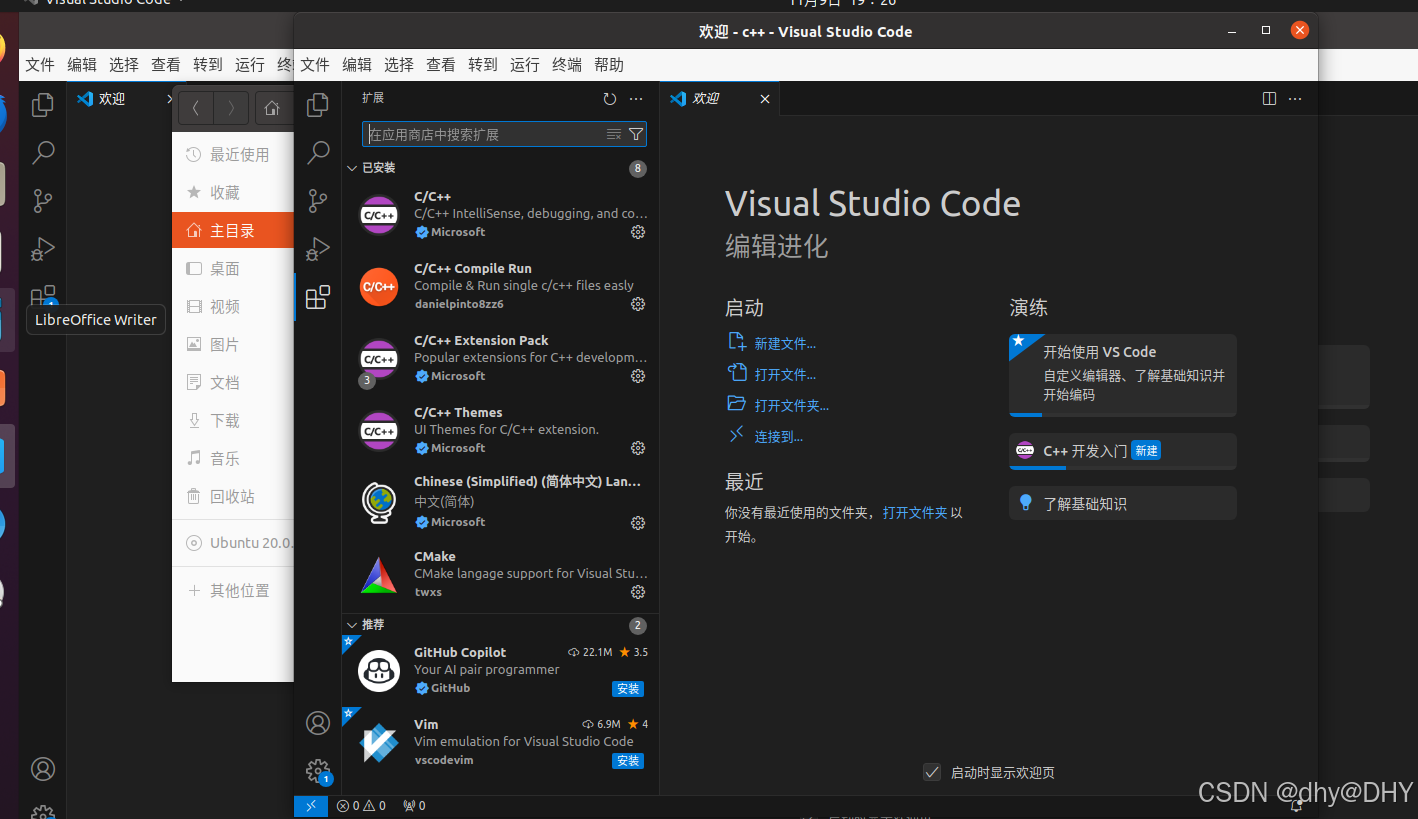This screenshot has height=819, width=1418.
Task: Open 运行 menu in background VS Code window
Action: (x=250, y=65)
